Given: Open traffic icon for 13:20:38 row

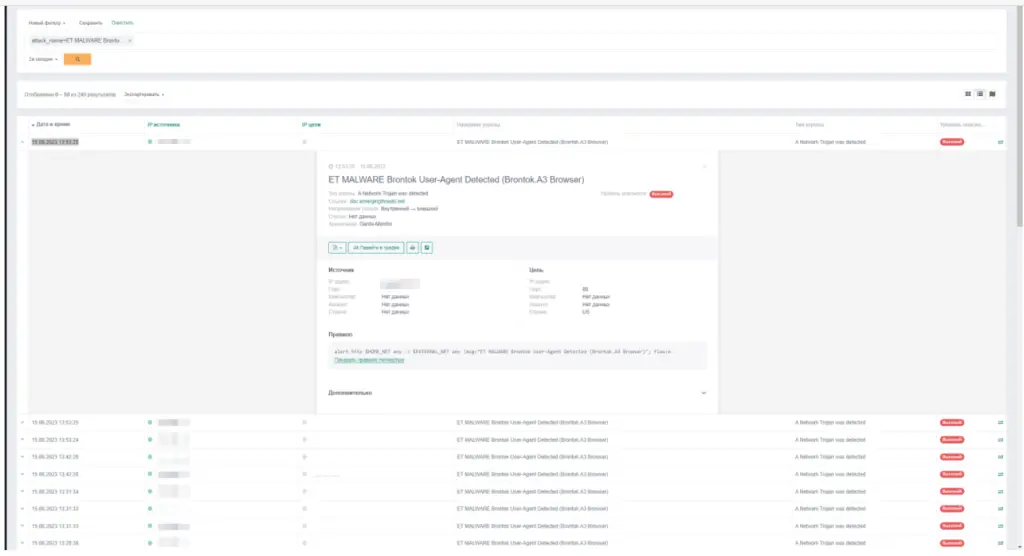Looking at the screenshot, I should click(x=1000, y=543).
